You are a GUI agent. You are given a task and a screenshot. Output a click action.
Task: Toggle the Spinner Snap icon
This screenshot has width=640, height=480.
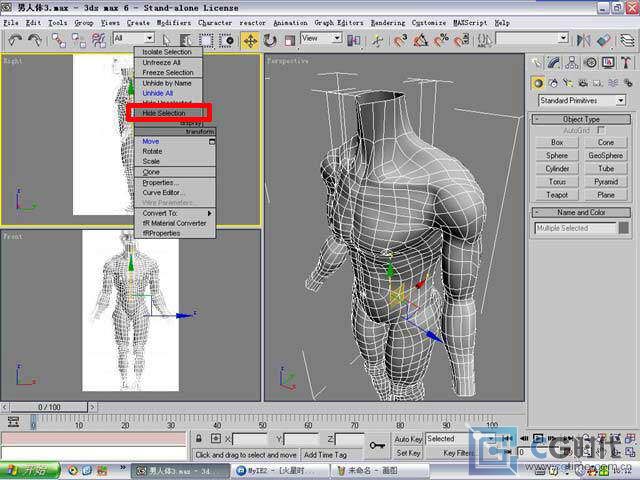coord(461,40)
